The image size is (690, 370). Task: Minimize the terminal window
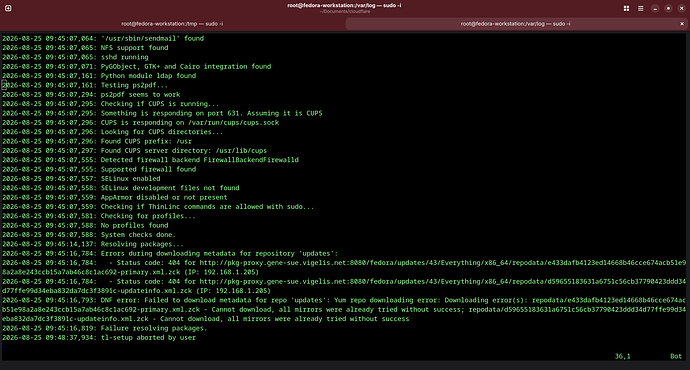click(655, 8)
